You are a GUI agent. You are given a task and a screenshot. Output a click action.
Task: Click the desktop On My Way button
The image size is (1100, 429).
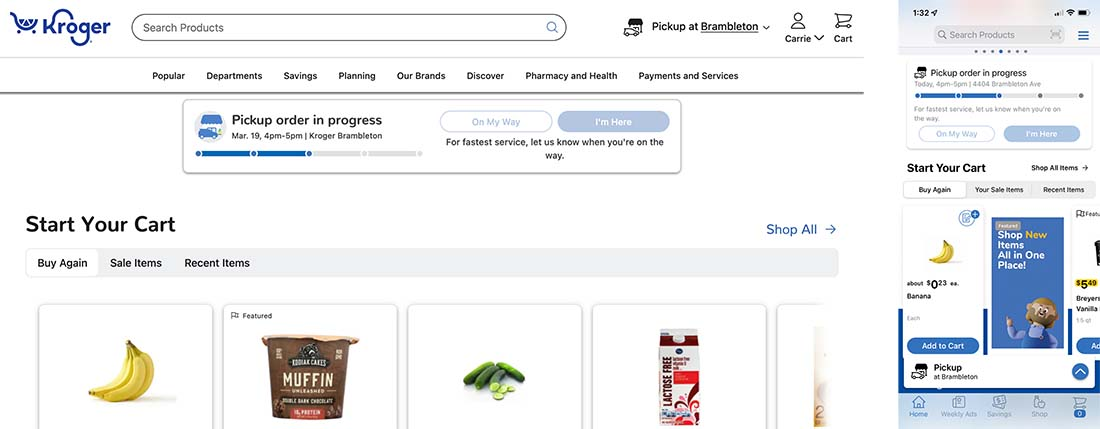point(496,121)
